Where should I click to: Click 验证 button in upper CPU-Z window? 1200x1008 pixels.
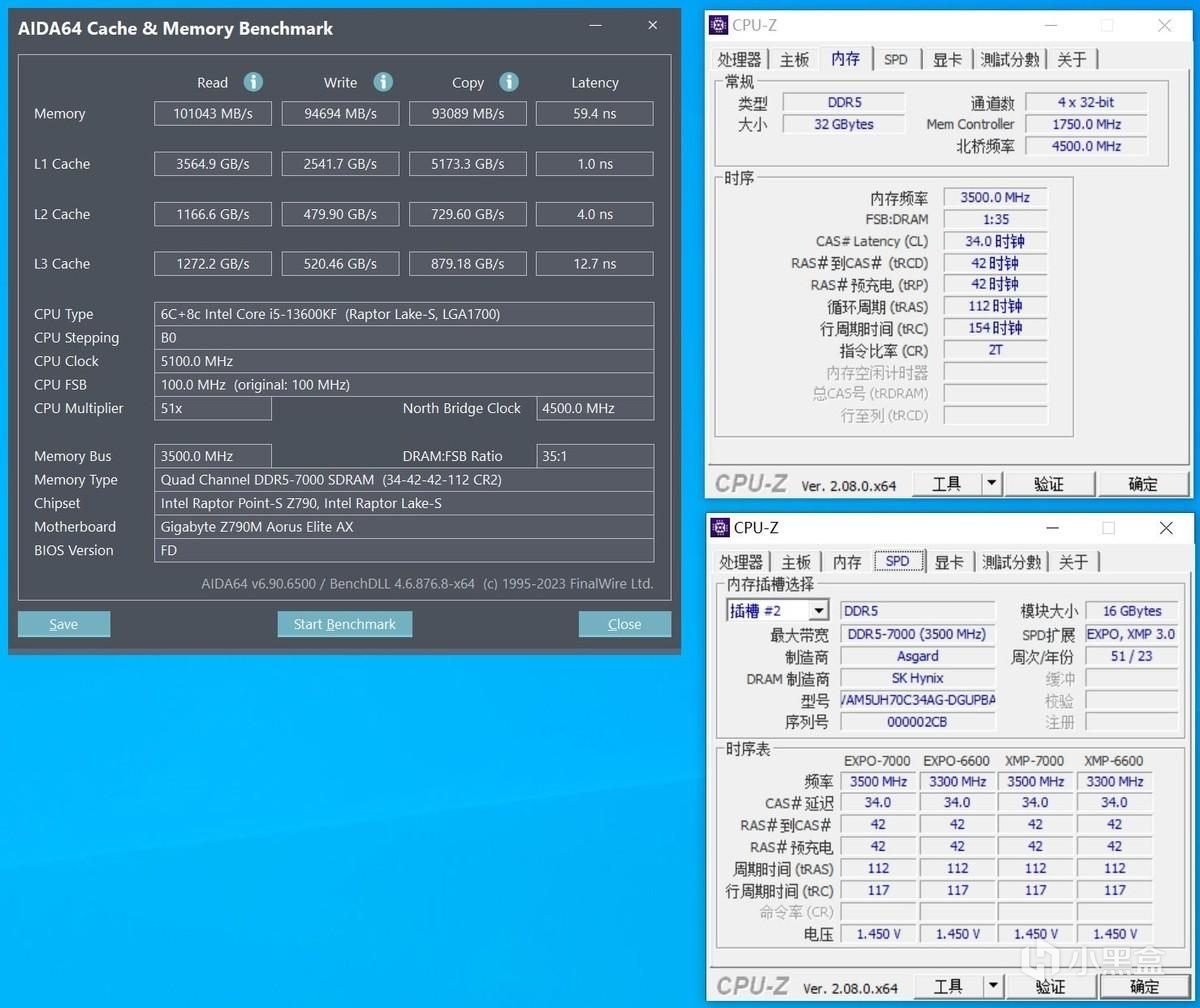pos(1049,484)
